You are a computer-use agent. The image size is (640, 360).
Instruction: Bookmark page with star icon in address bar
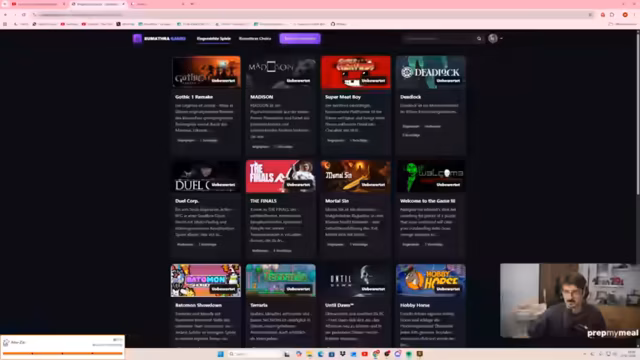pyautogui.click(x=590, y=15)
